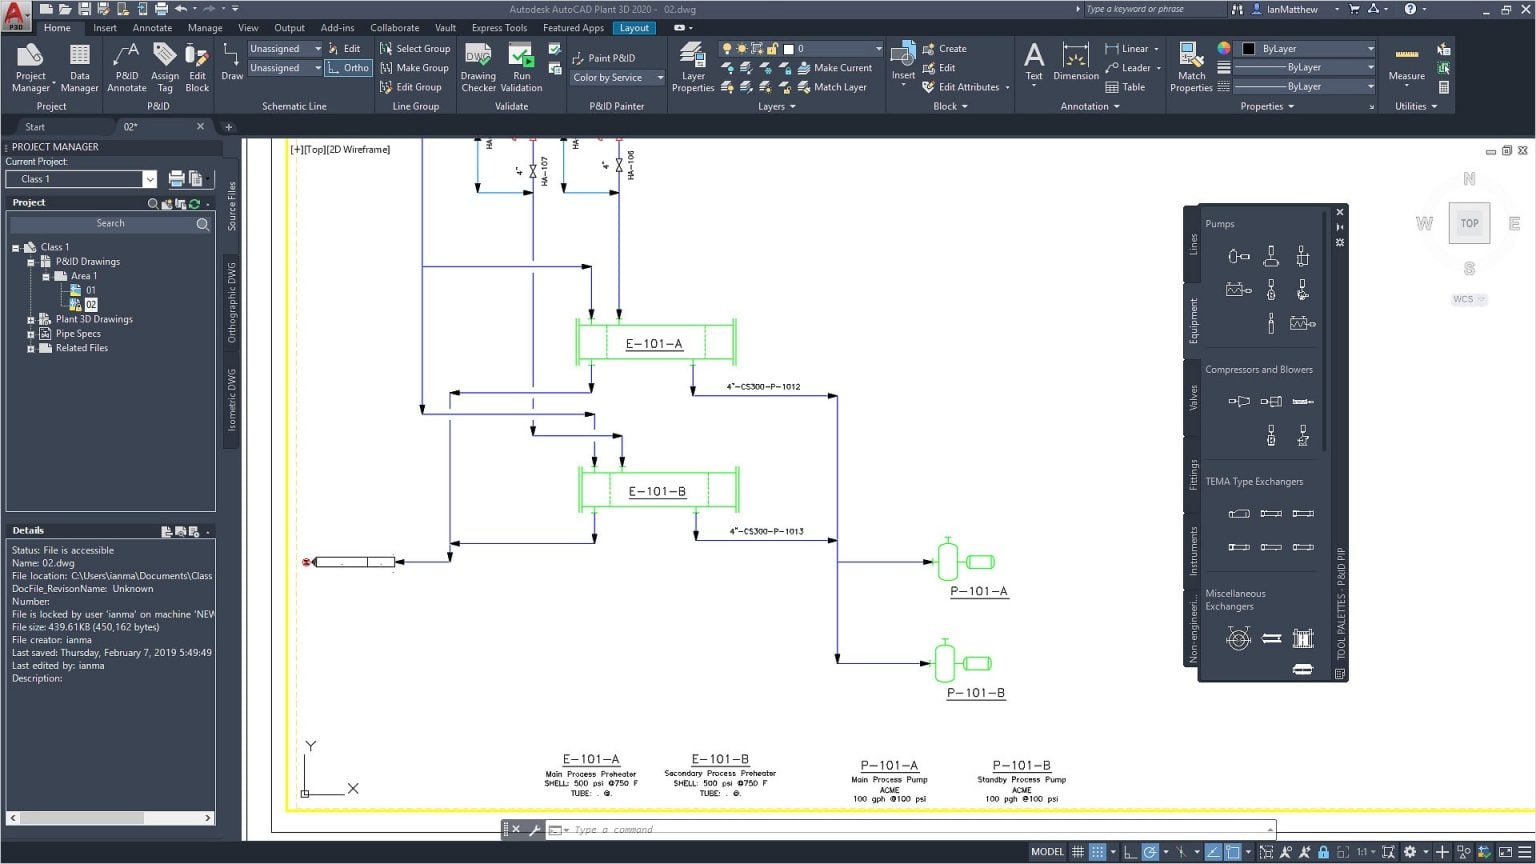Expand the Pipe Specs tree node
The image size is (1536, 864).
(32, 333)
